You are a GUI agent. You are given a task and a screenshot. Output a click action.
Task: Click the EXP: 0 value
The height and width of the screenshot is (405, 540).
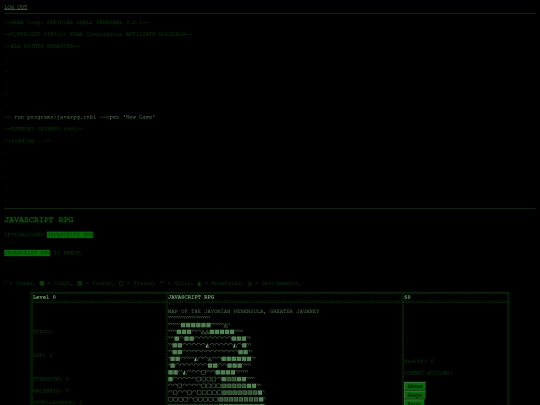(43, 355)
